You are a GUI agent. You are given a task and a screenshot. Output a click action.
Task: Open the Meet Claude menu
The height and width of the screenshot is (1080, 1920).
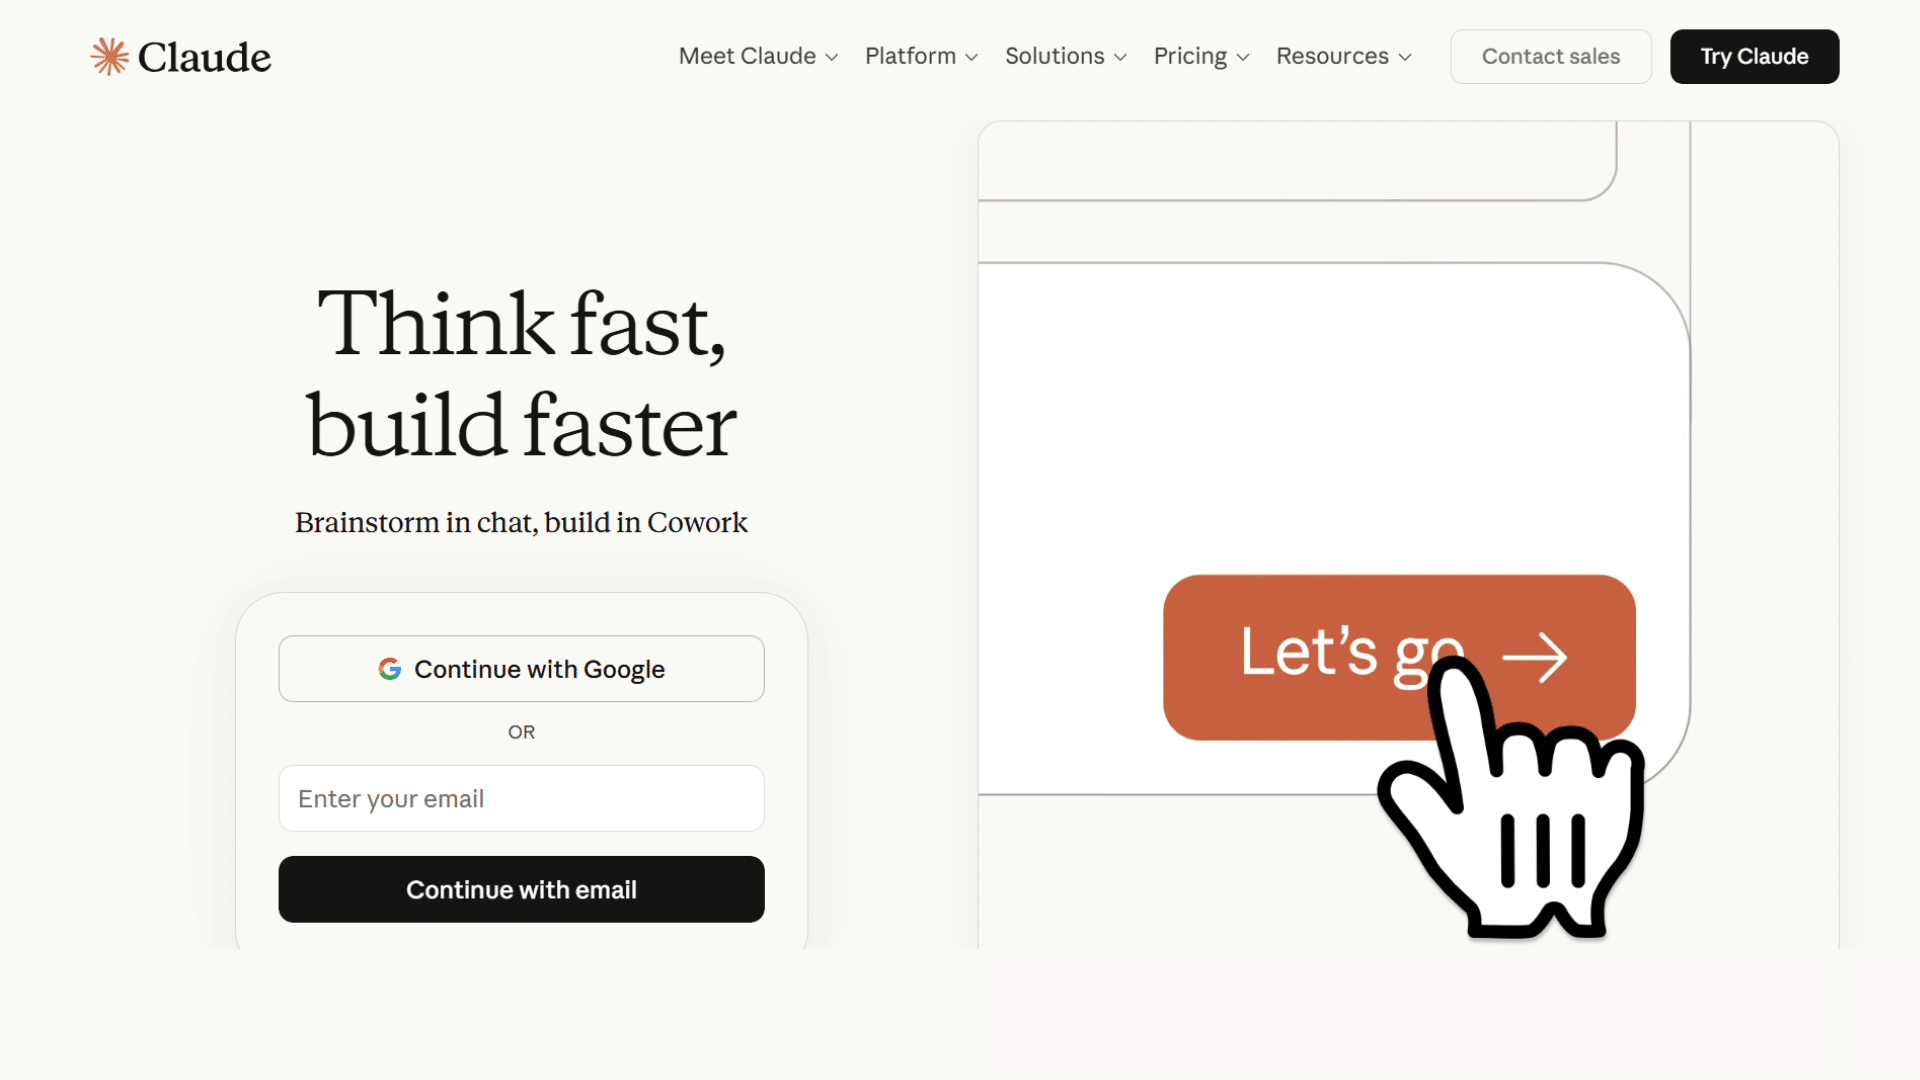[758, 56]
